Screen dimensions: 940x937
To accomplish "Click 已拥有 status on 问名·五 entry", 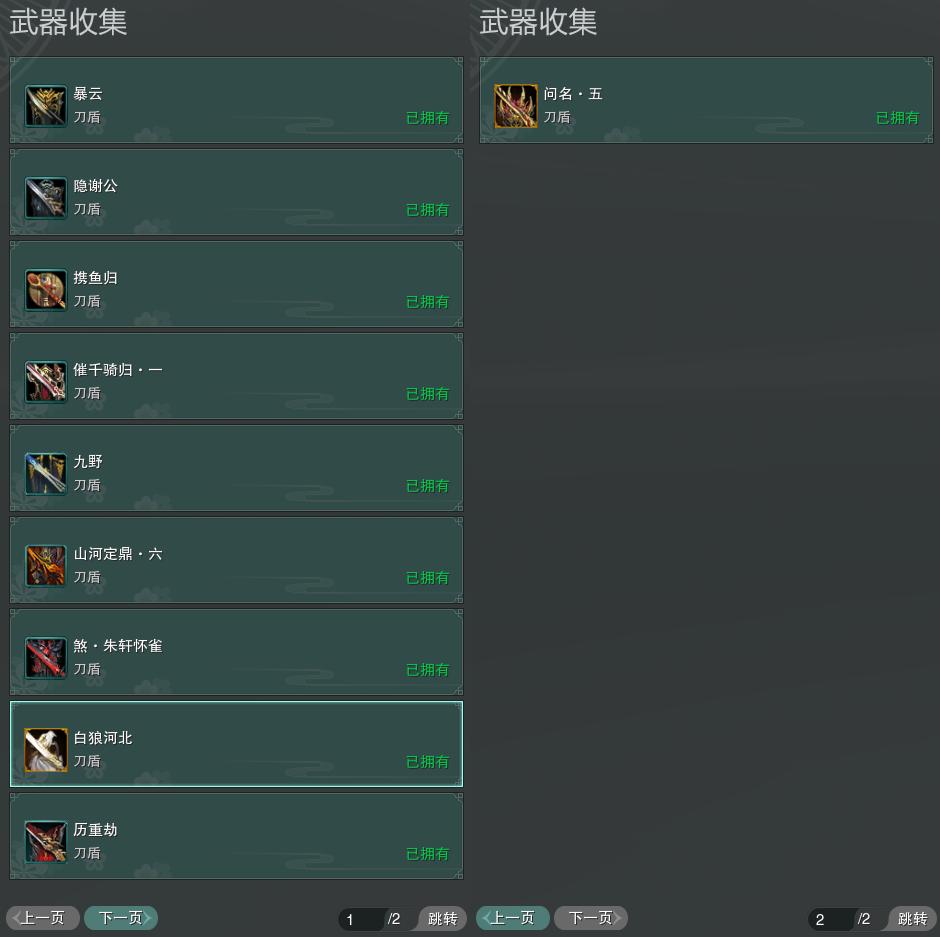I will (897, 118).
